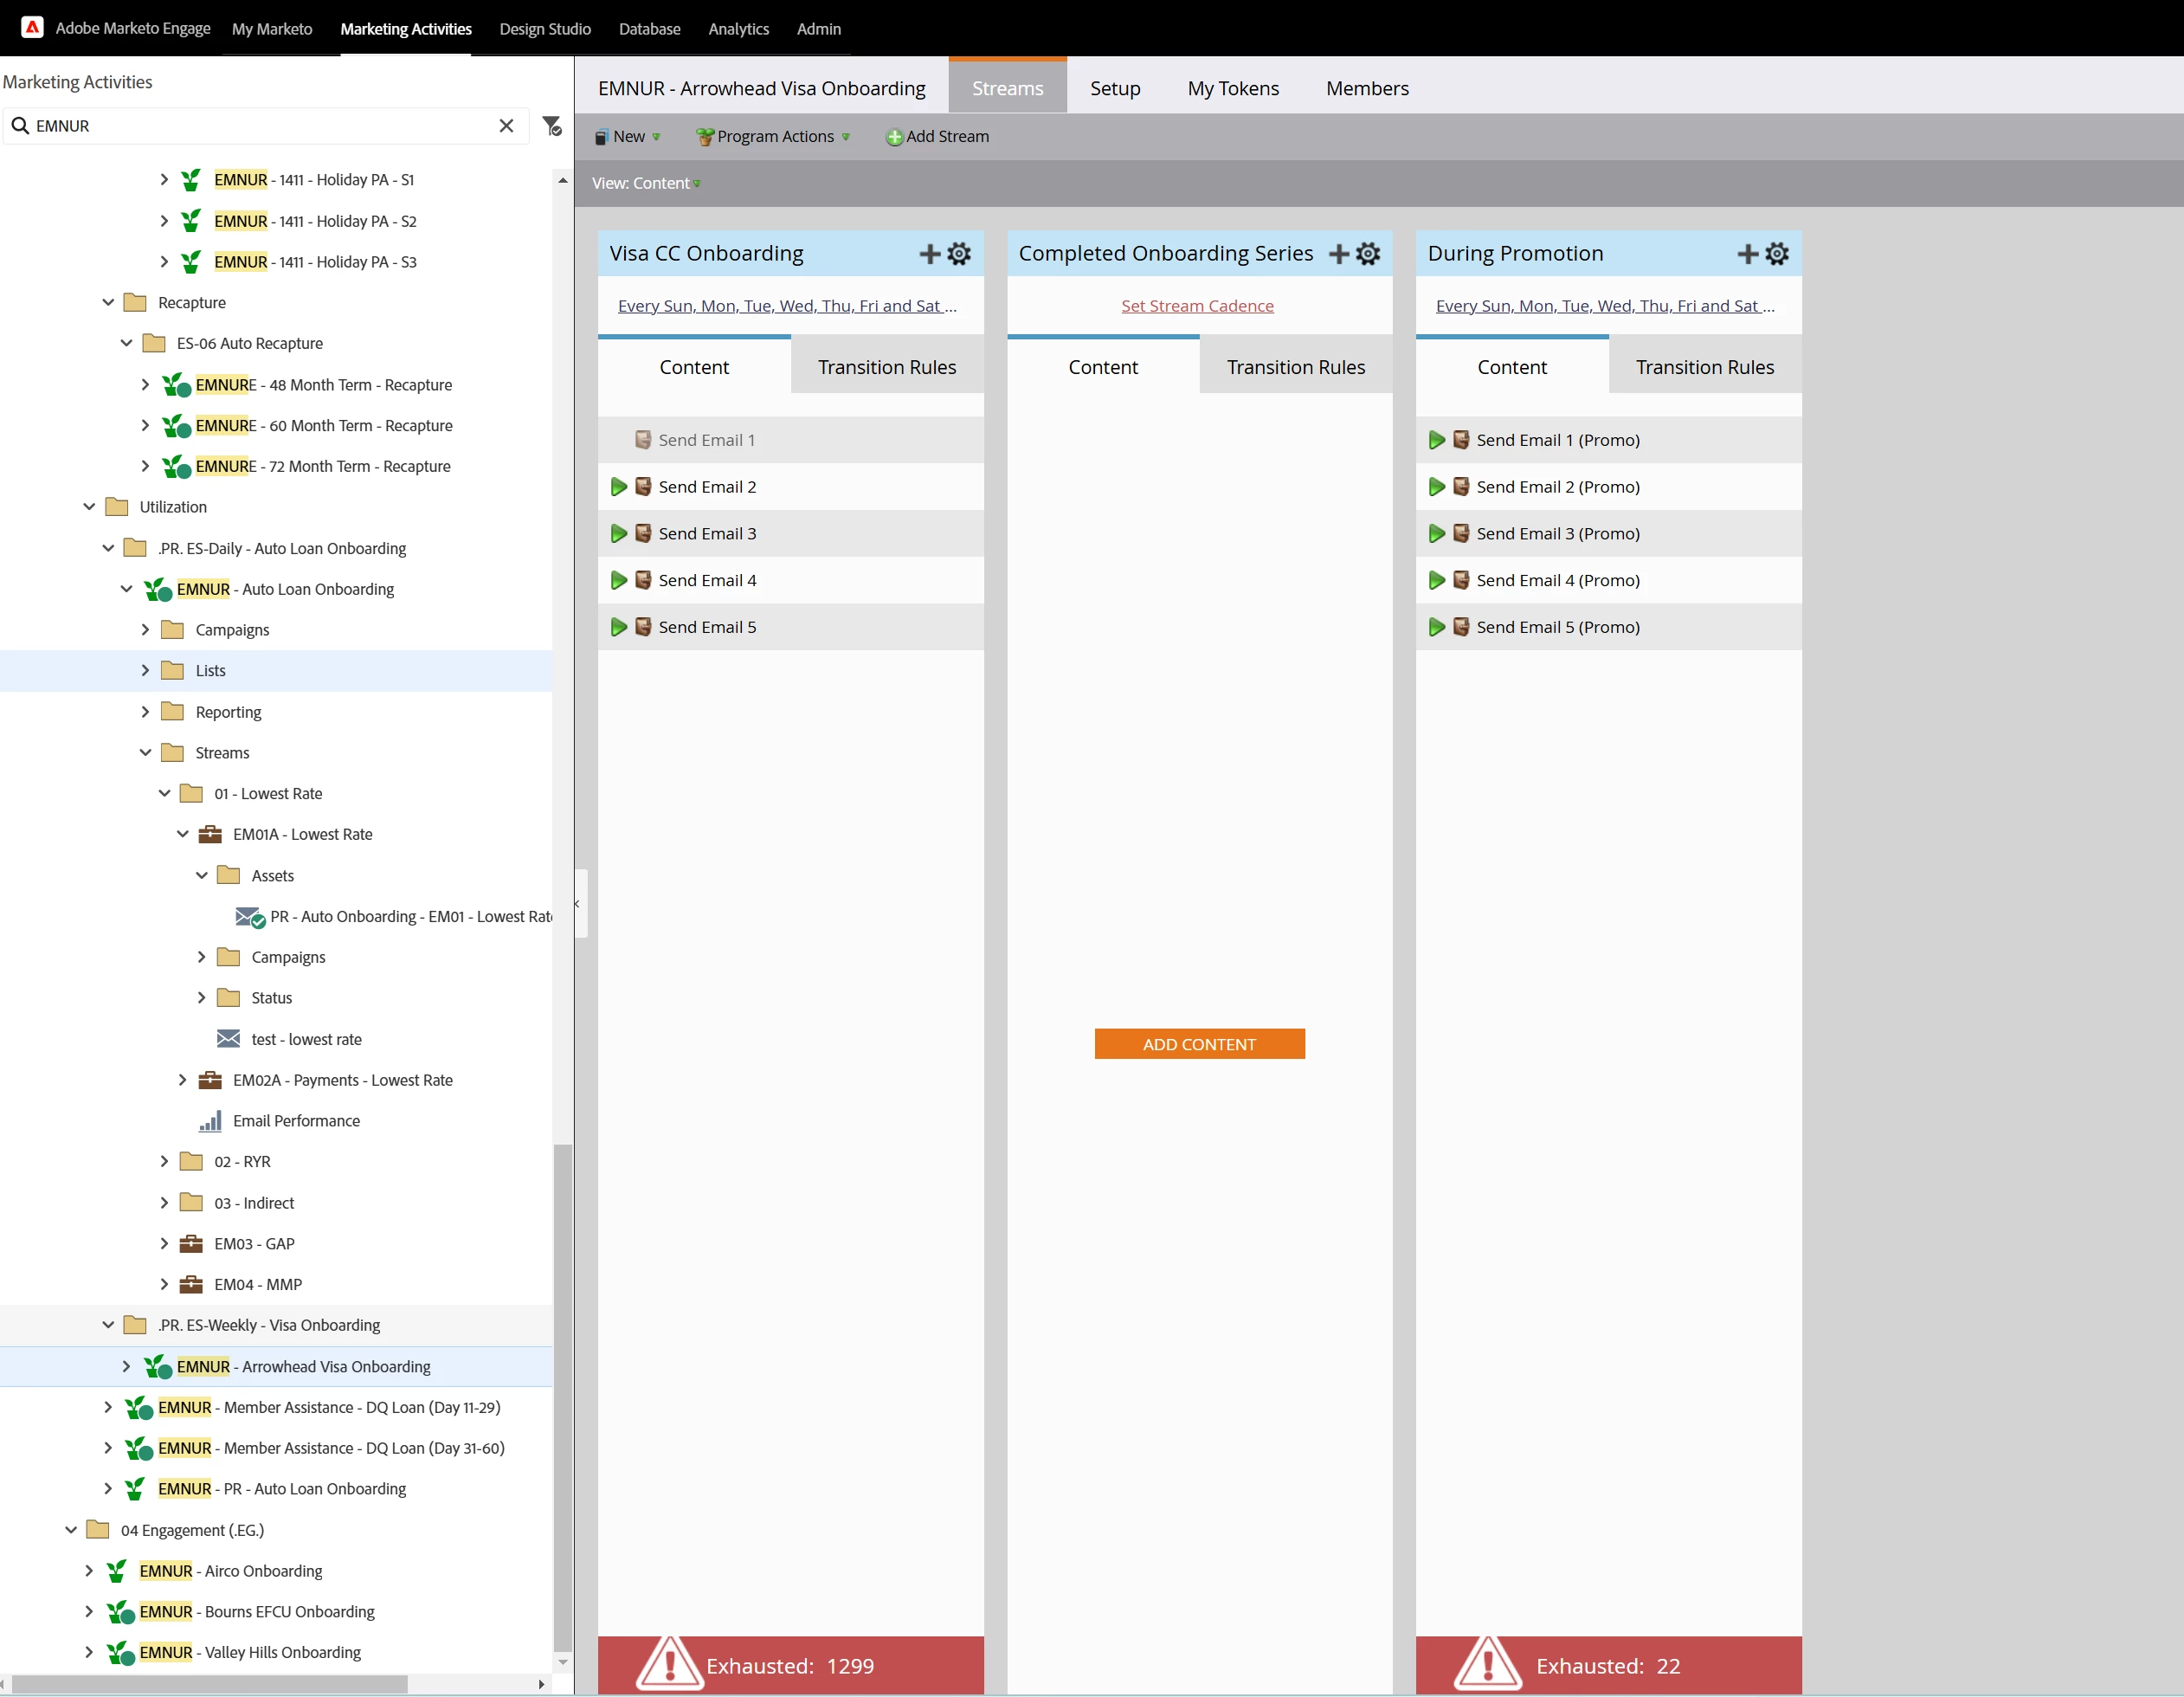Image resolution: width=2184 pixels, height=1697 pixels.
Task: Toggle activation arrow for Send Email 3 (Promo)
Action: point(1436,534)
